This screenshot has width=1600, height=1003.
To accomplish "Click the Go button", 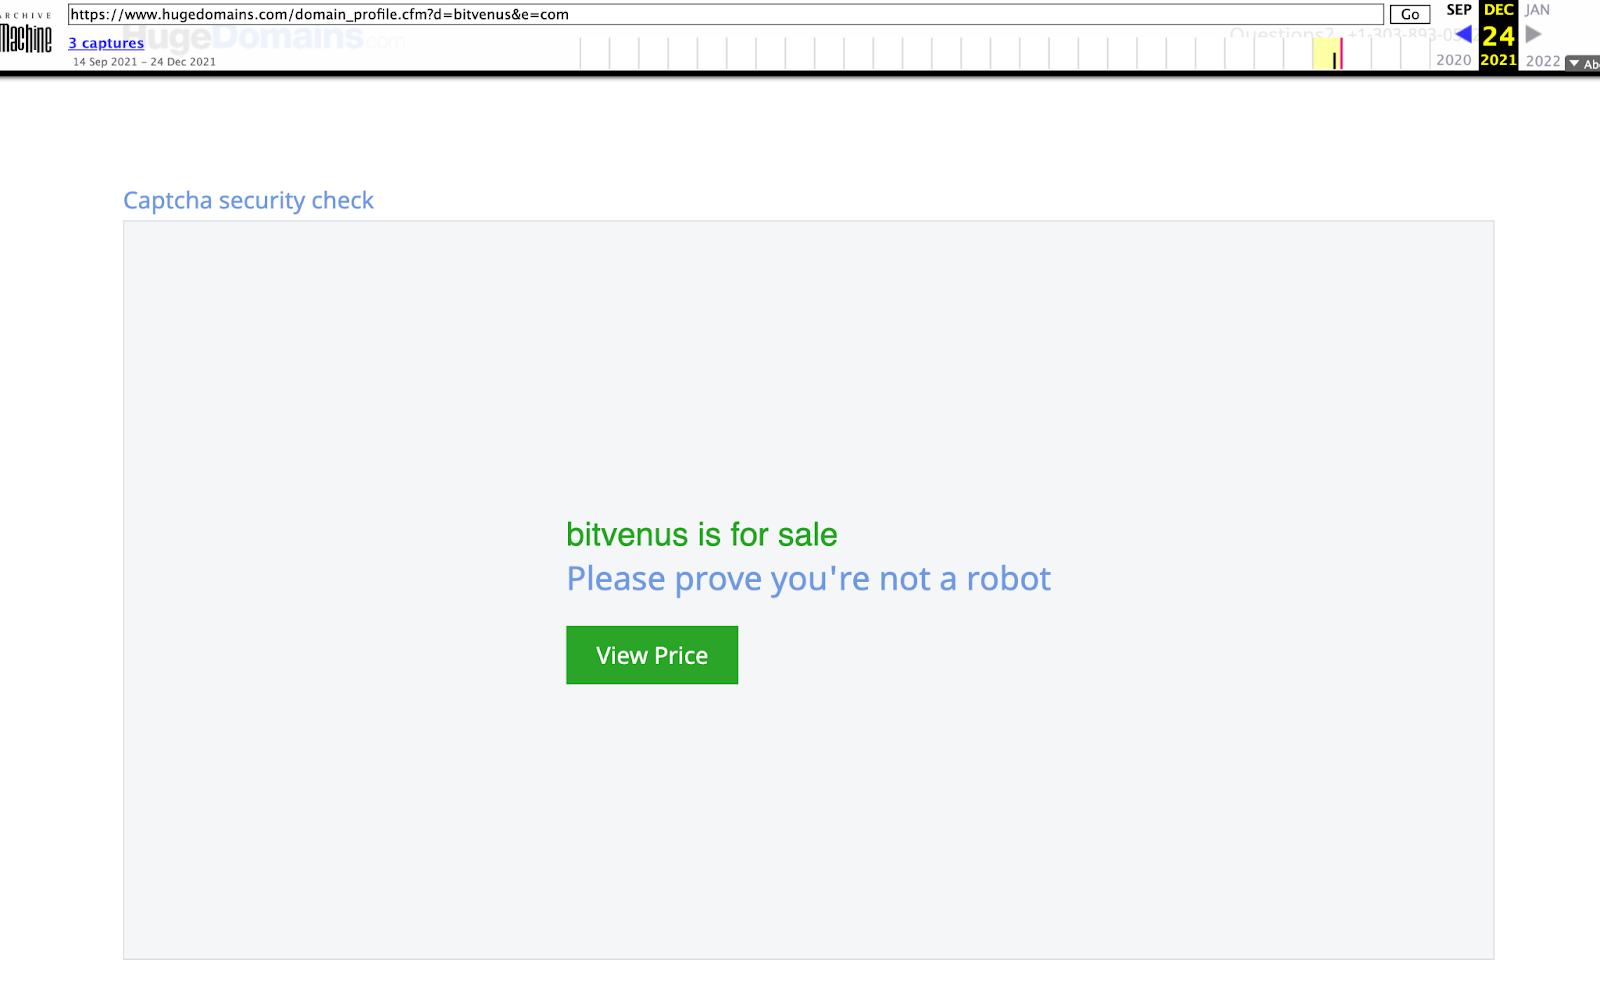I will (x=1410, y=14).
